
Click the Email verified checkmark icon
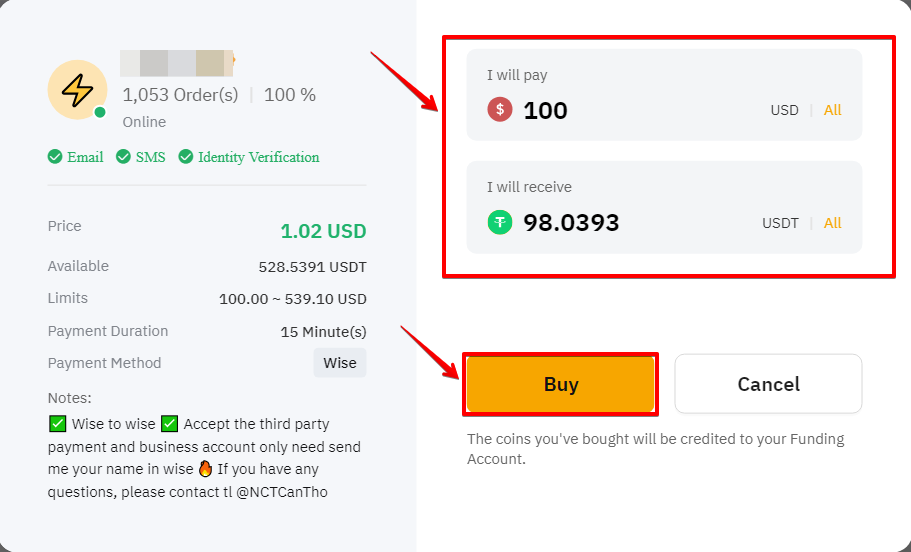click(55, 157)
